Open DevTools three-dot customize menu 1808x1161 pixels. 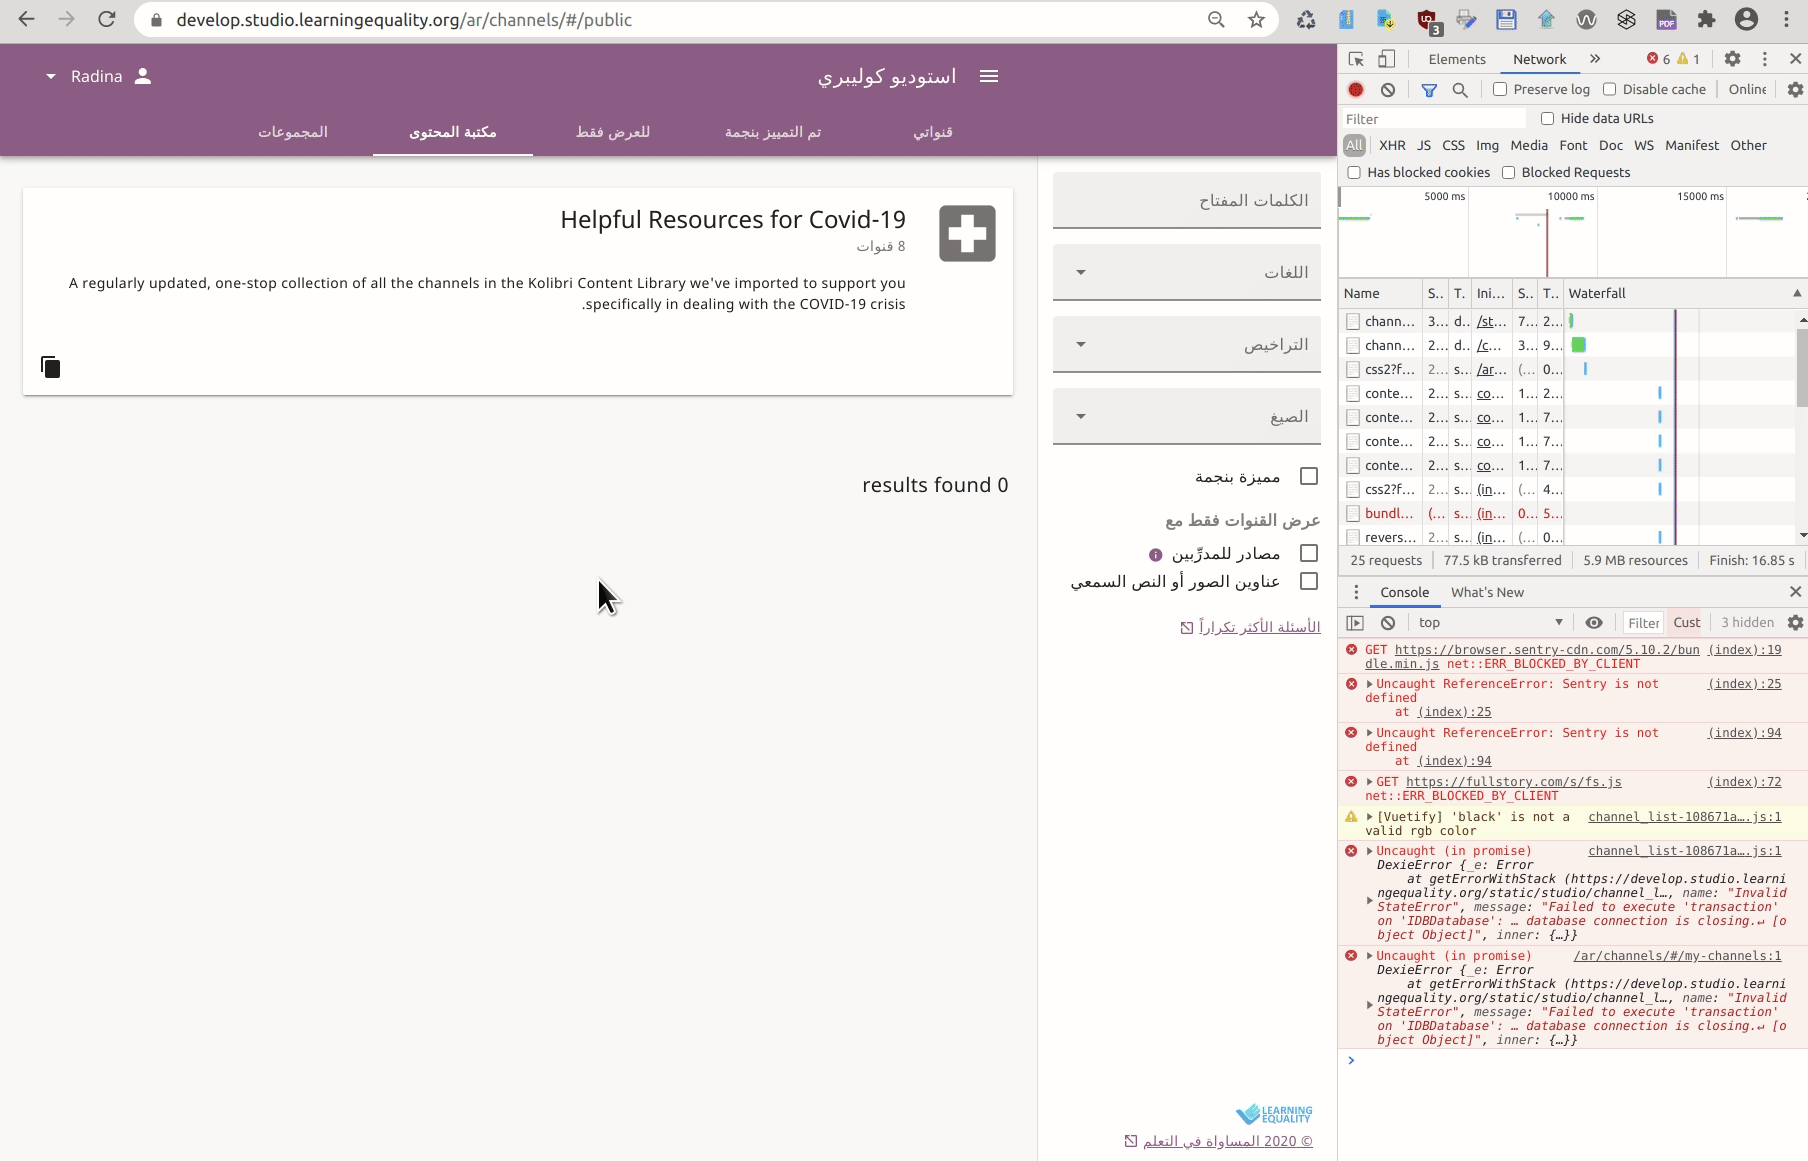1765,59
